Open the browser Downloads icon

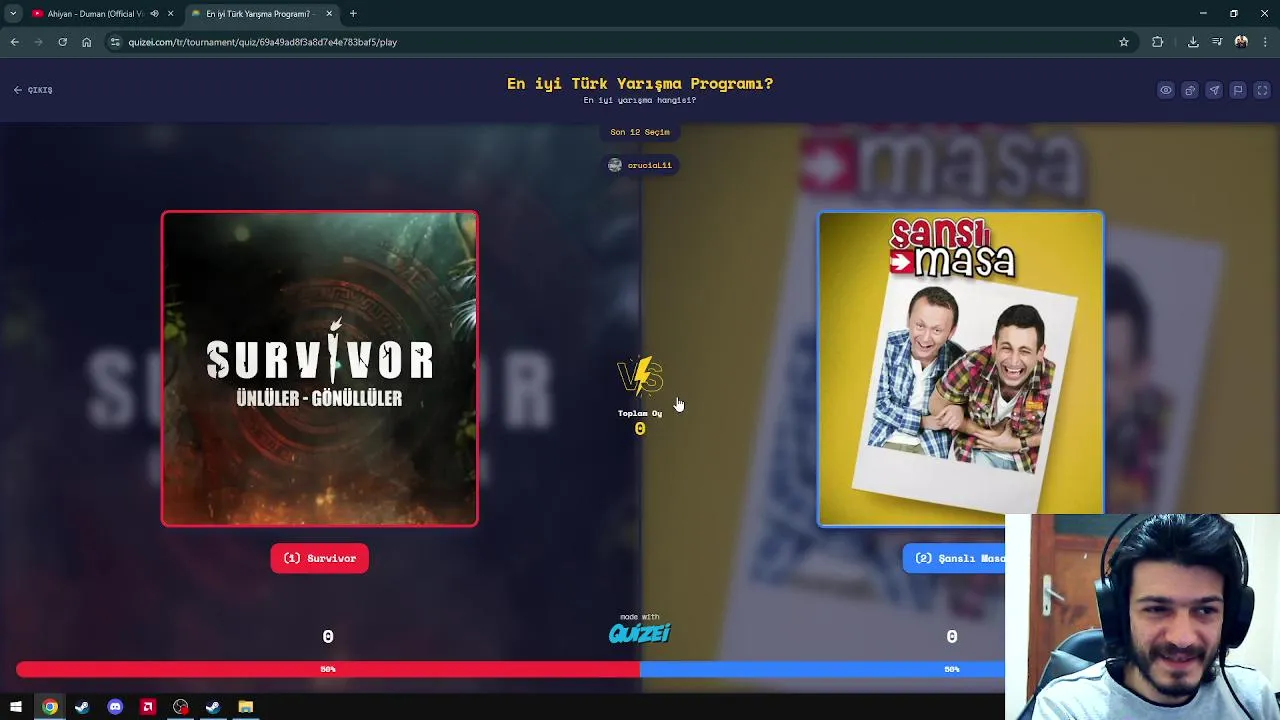pyautogui.click(x=1193, y=42)
